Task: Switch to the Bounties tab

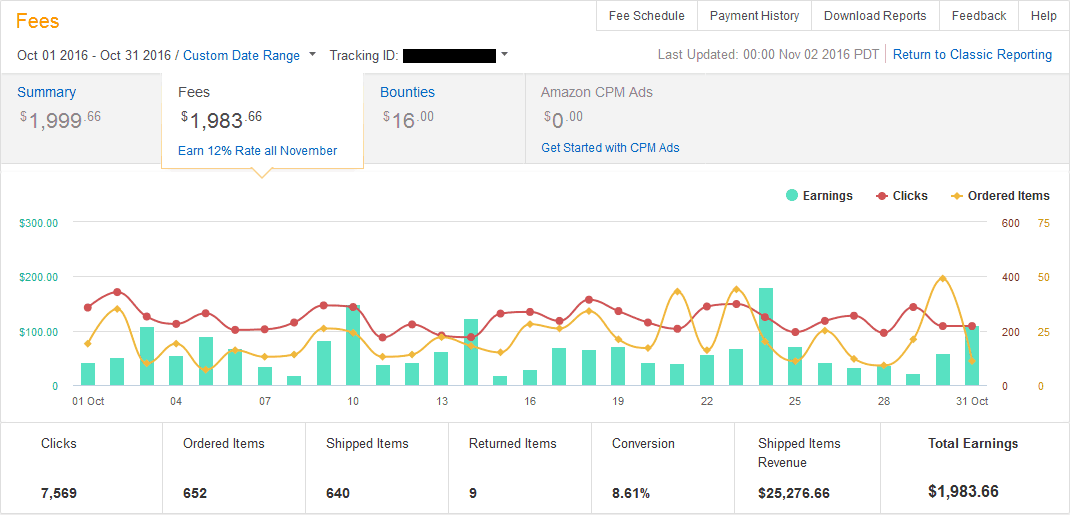Action: [407, 92]
